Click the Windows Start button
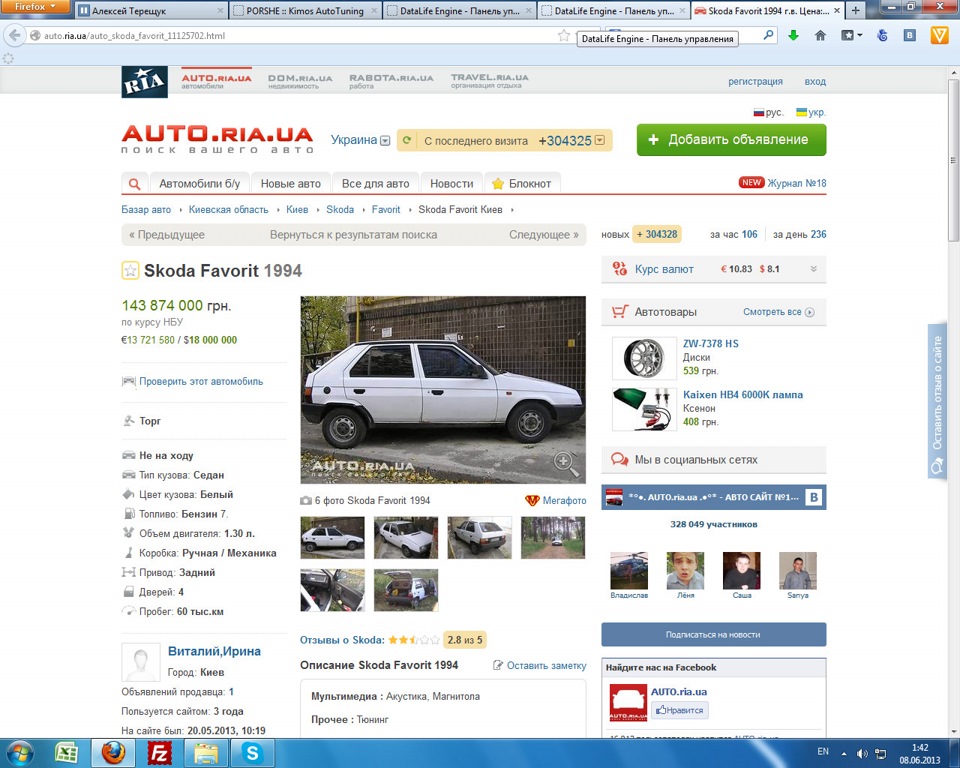 tap(19, 753)
